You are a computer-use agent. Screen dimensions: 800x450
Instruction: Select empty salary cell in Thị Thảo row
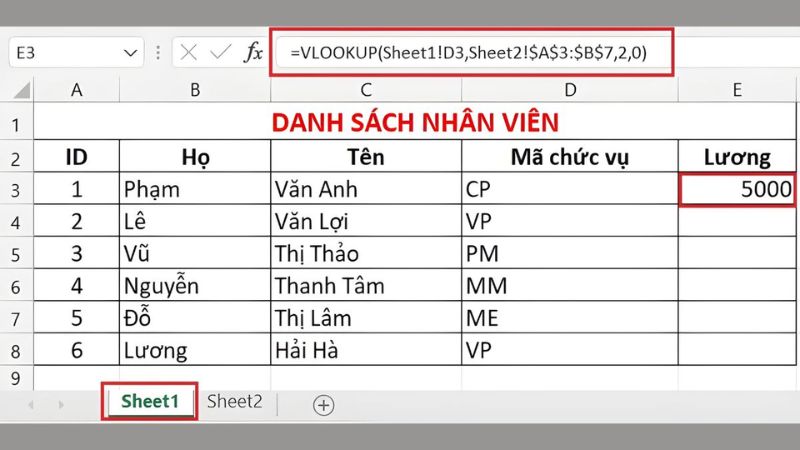(x=737, y=253)
